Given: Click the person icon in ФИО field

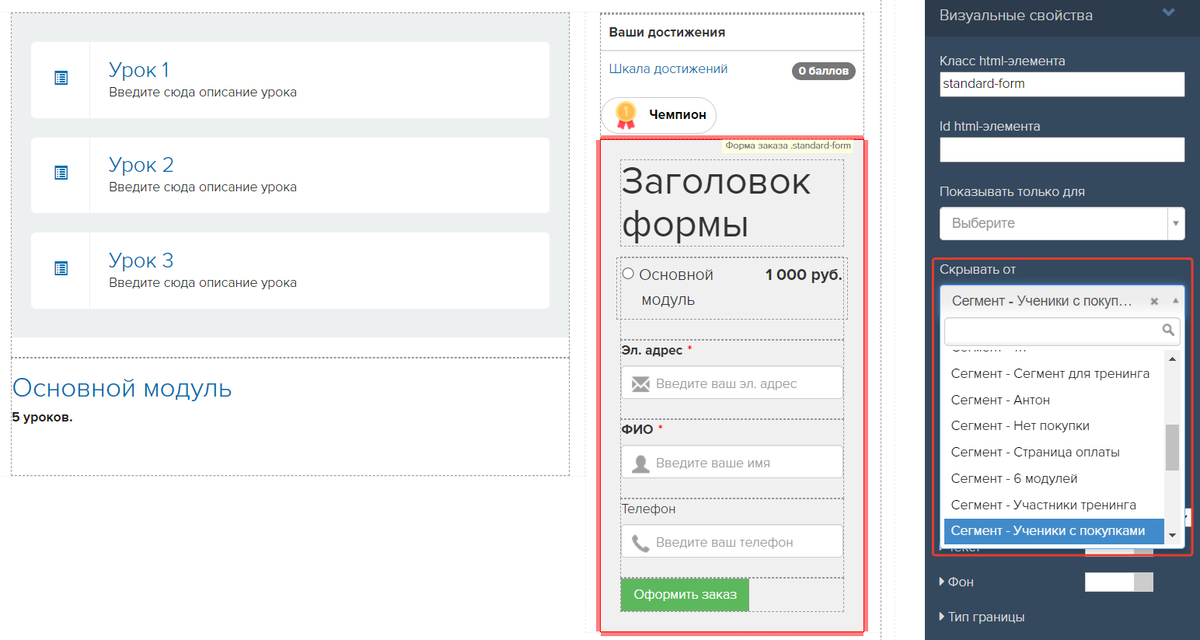Looking at the screenshot, I should click(641, 463).
